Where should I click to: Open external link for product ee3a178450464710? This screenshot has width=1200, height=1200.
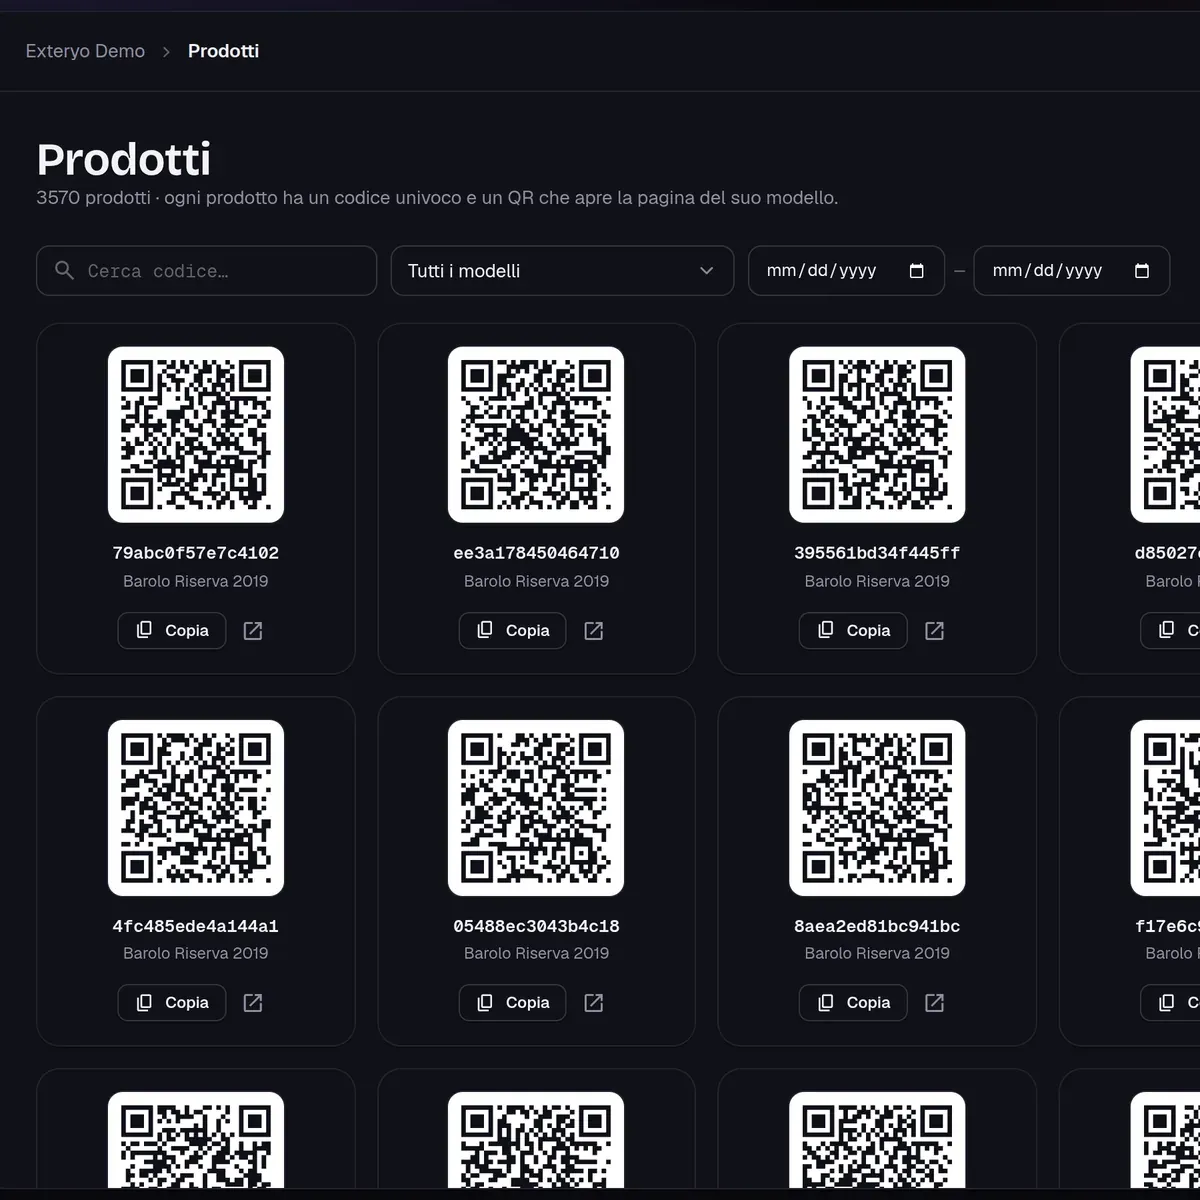click(x=594, y=631)
